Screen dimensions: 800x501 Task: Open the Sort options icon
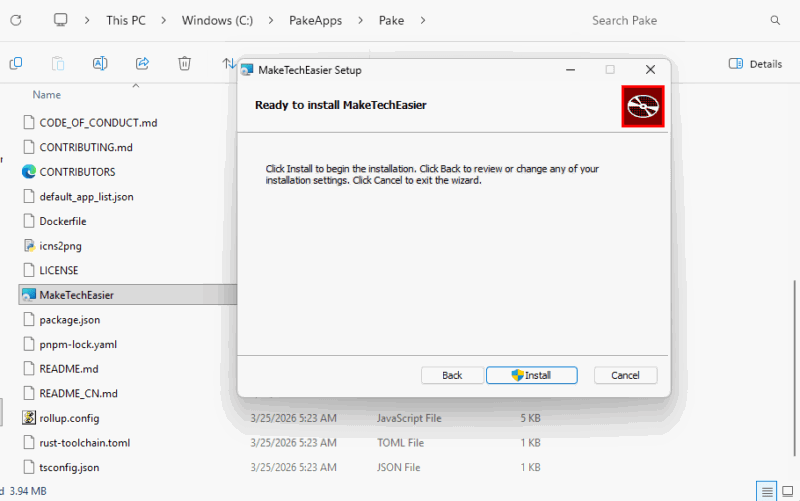pyautogui.click(x=229, y=63)
